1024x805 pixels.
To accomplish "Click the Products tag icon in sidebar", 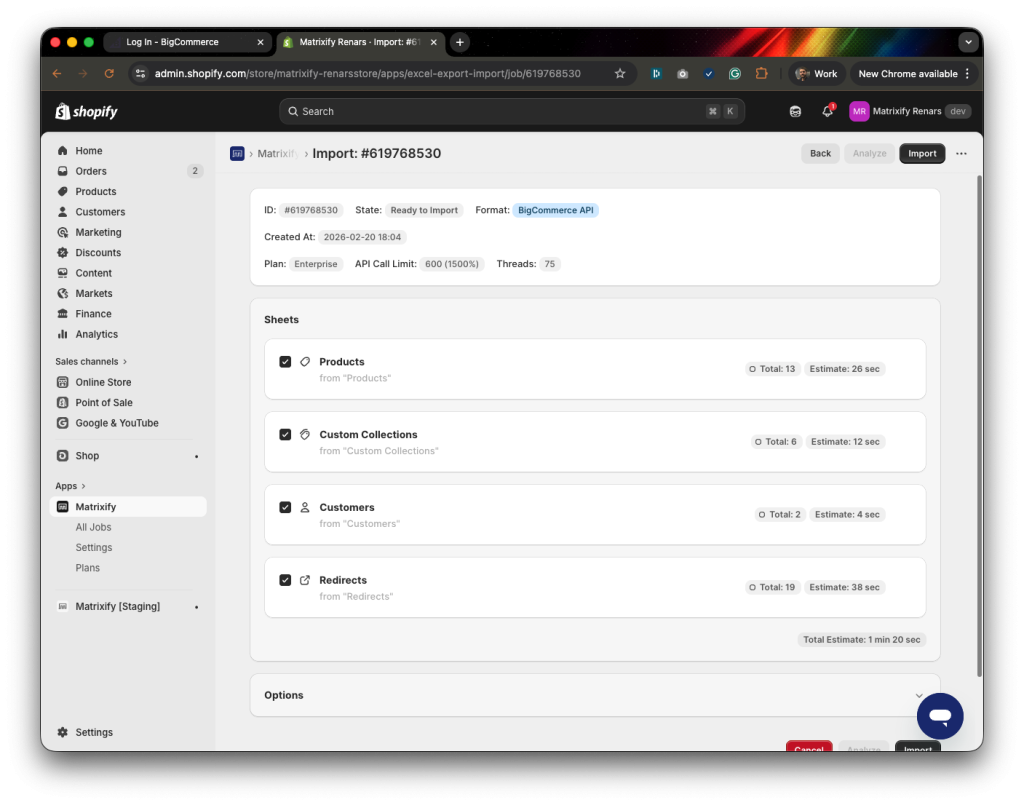I will [62, 191].
